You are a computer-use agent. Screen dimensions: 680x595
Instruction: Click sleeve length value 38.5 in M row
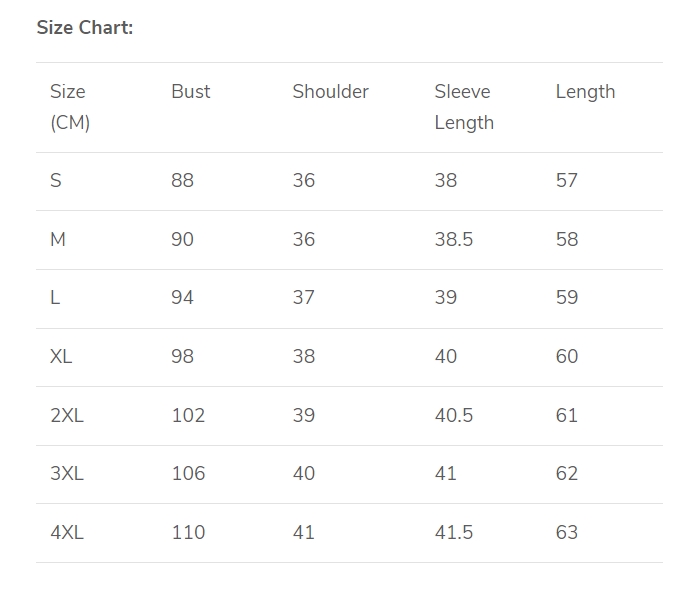454,240
